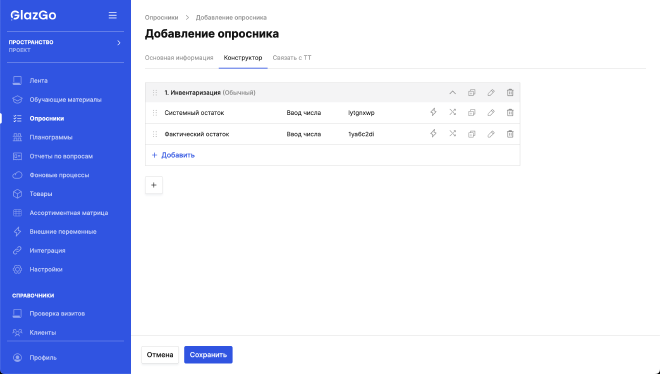Click the Профиль user icon
The height and width of the screenshot is (374, 660).
[17, 358]
